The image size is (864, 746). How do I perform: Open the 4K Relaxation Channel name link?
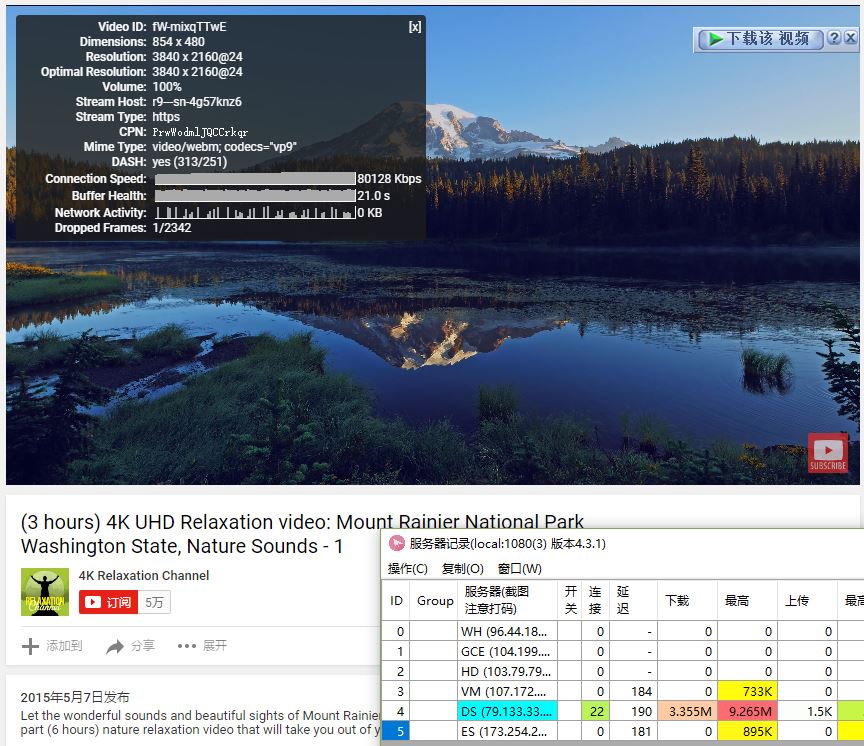[x=144, y=575]
